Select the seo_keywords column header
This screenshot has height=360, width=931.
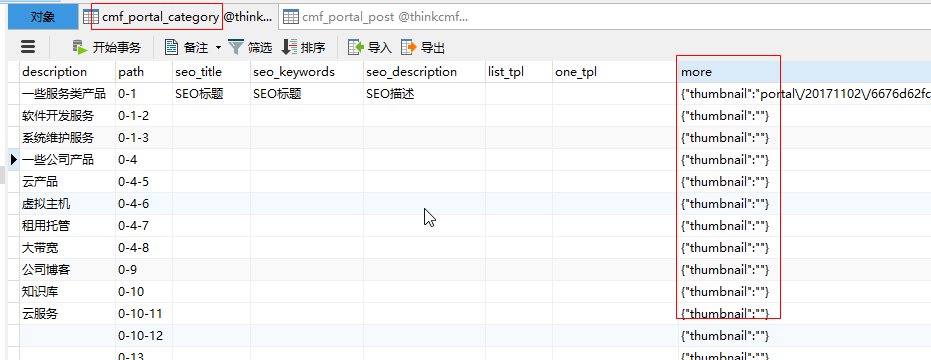(x=307, y=72)
